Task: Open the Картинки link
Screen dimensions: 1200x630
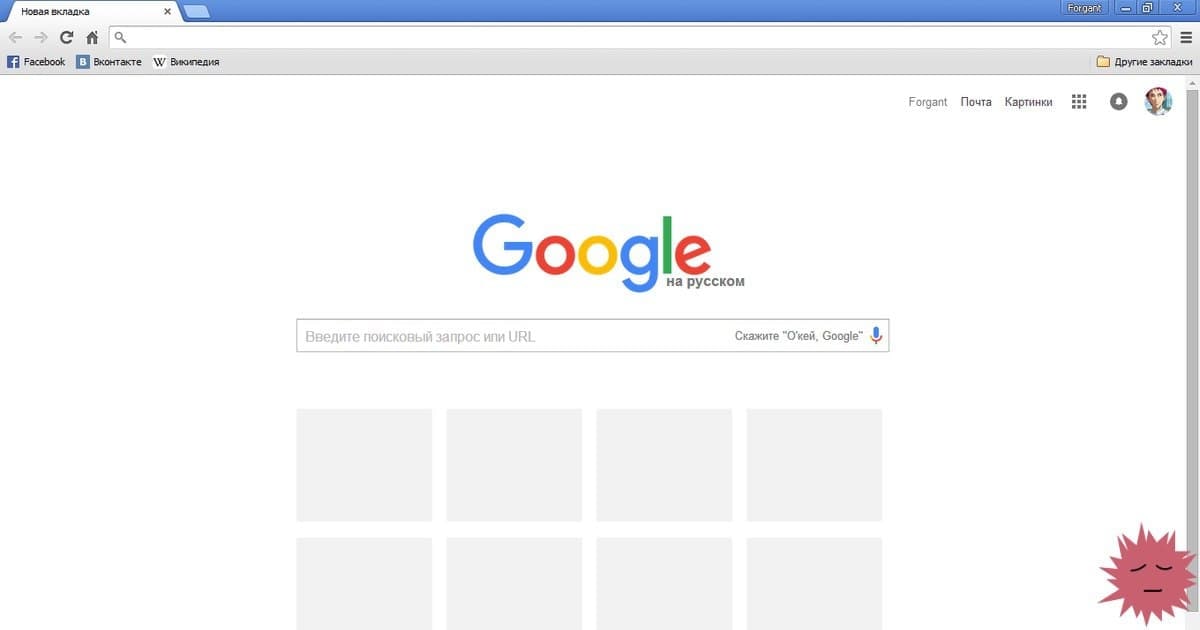Action: pyautogui.click(x=1029, y=102)
